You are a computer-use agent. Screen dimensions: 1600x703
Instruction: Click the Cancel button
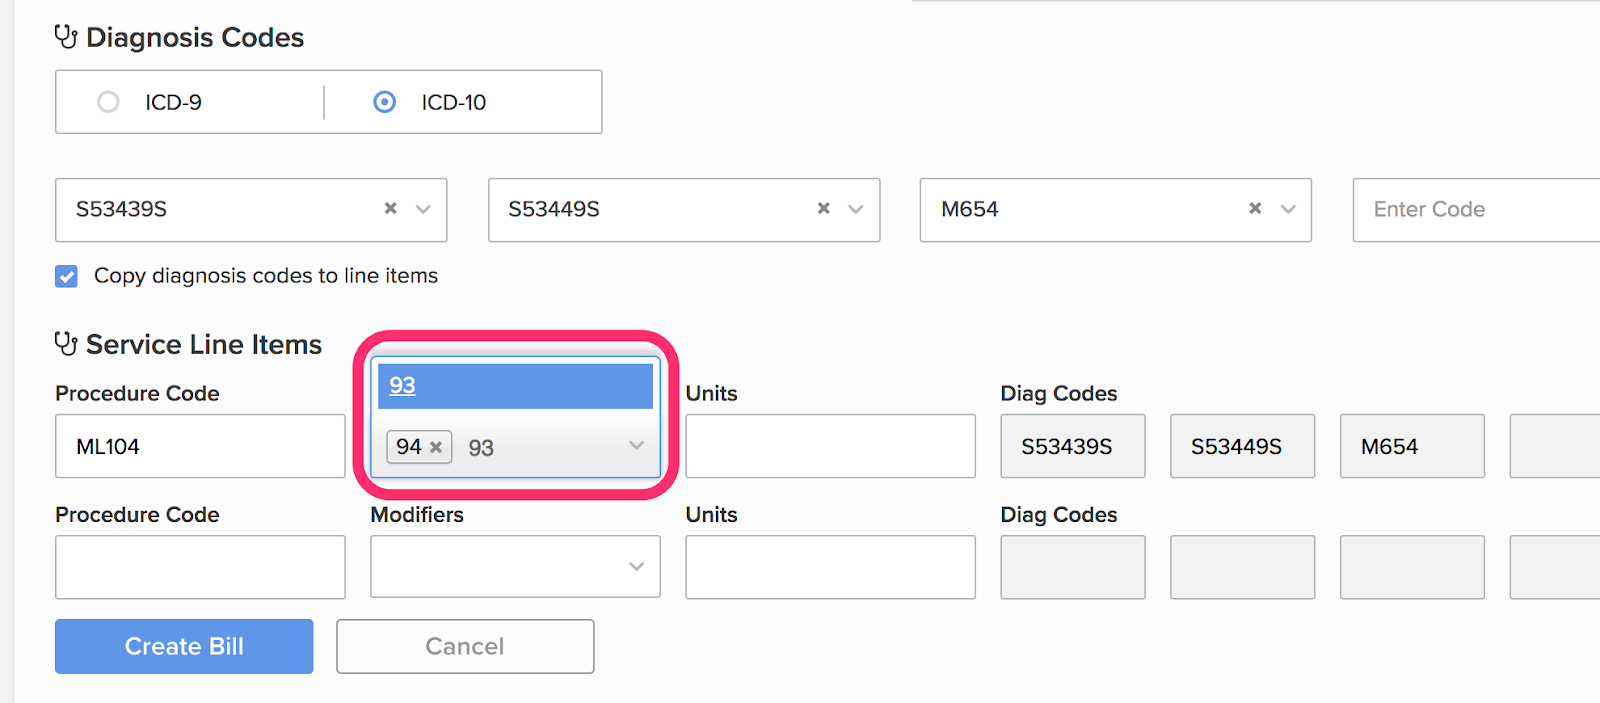(465, 646)
